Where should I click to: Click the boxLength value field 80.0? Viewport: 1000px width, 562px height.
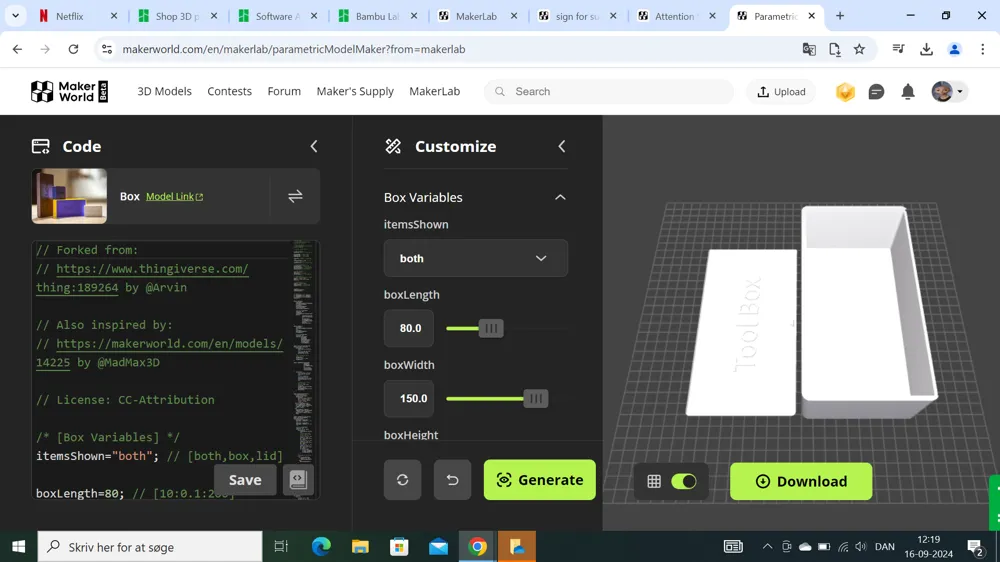(x=409, y=328)
